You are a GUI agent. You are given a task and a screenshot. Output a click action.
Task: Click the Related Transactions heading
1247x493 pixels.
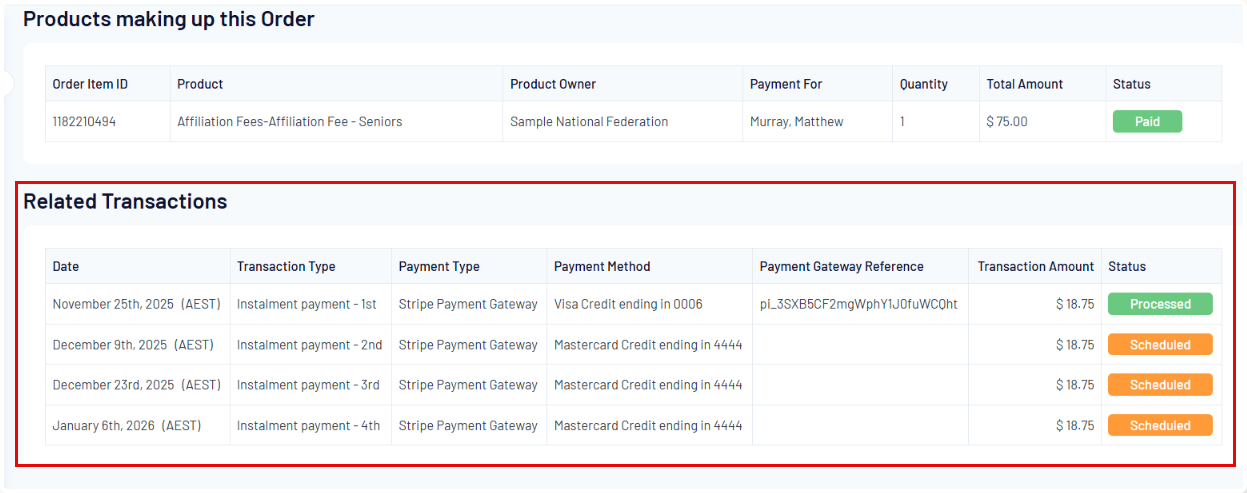tap(125, 201)
